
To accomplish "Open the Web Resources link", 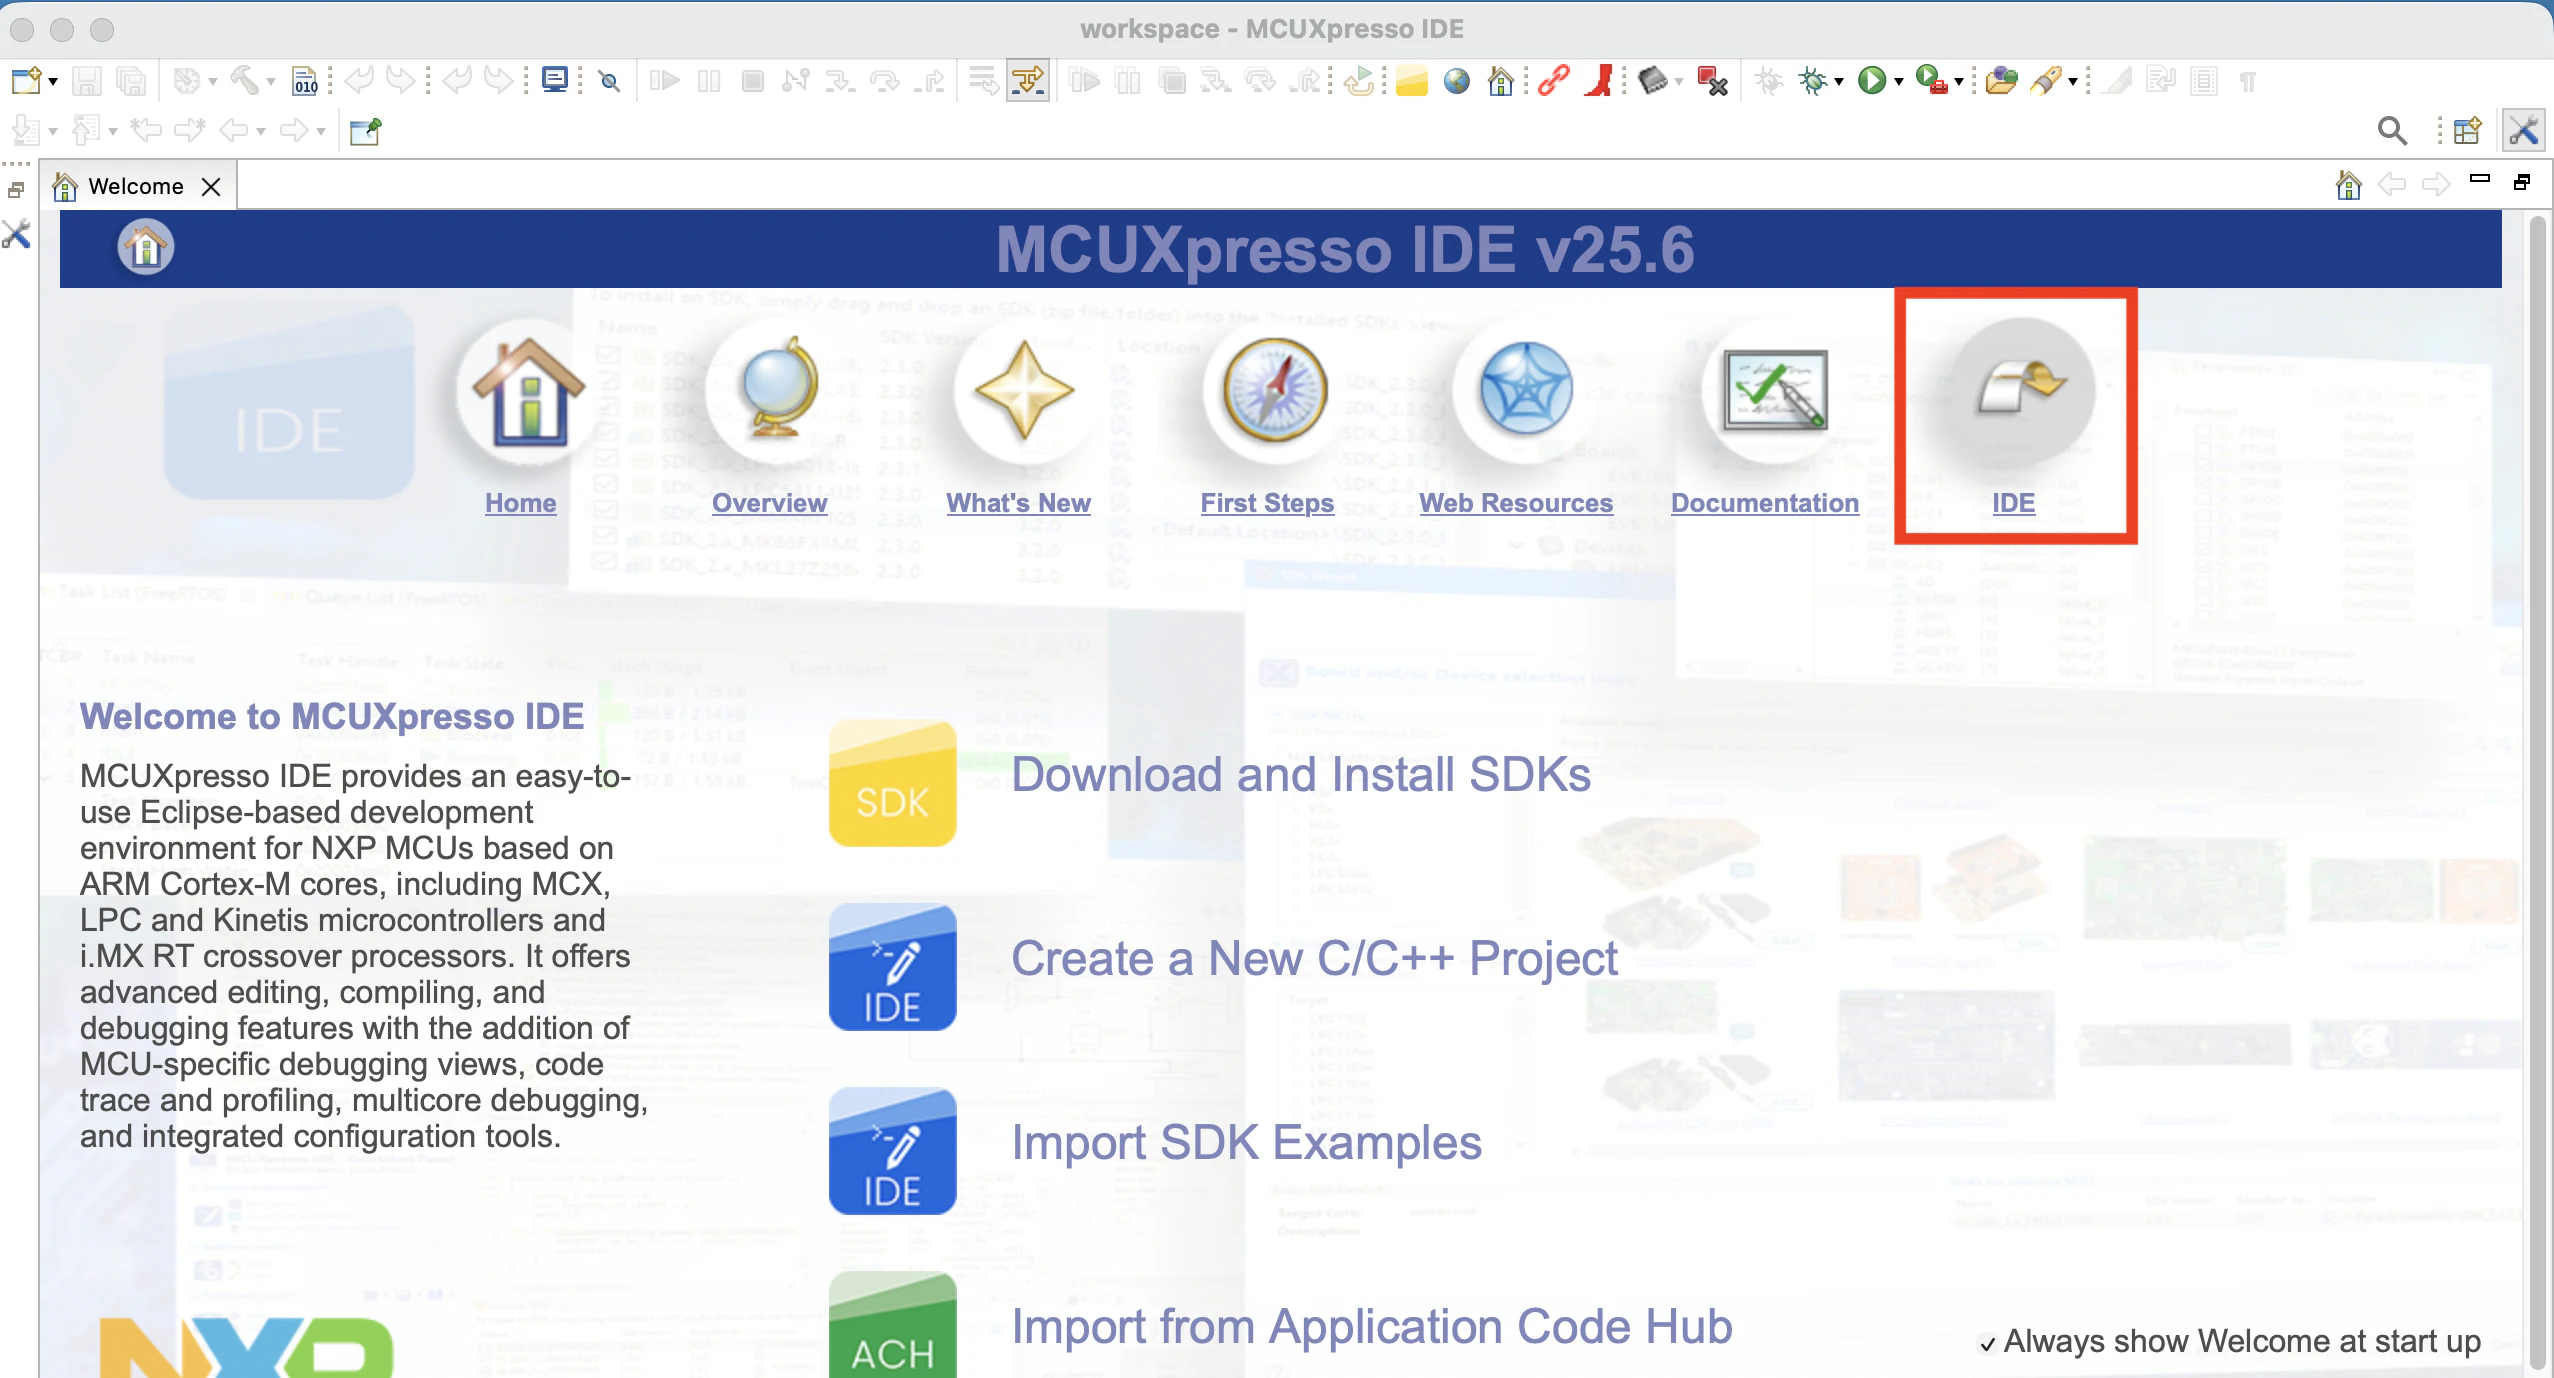I will click(x=1516, y=503).
